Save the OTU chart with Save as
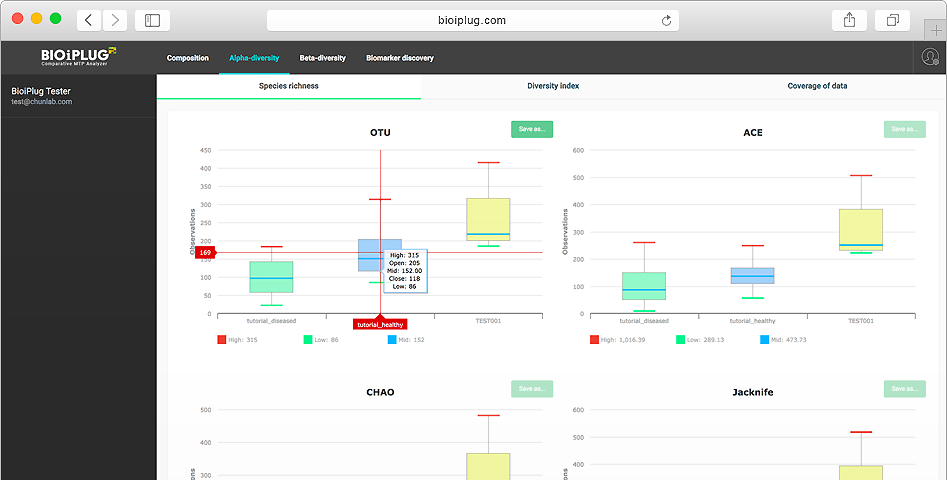 click(x=532, y=129)
